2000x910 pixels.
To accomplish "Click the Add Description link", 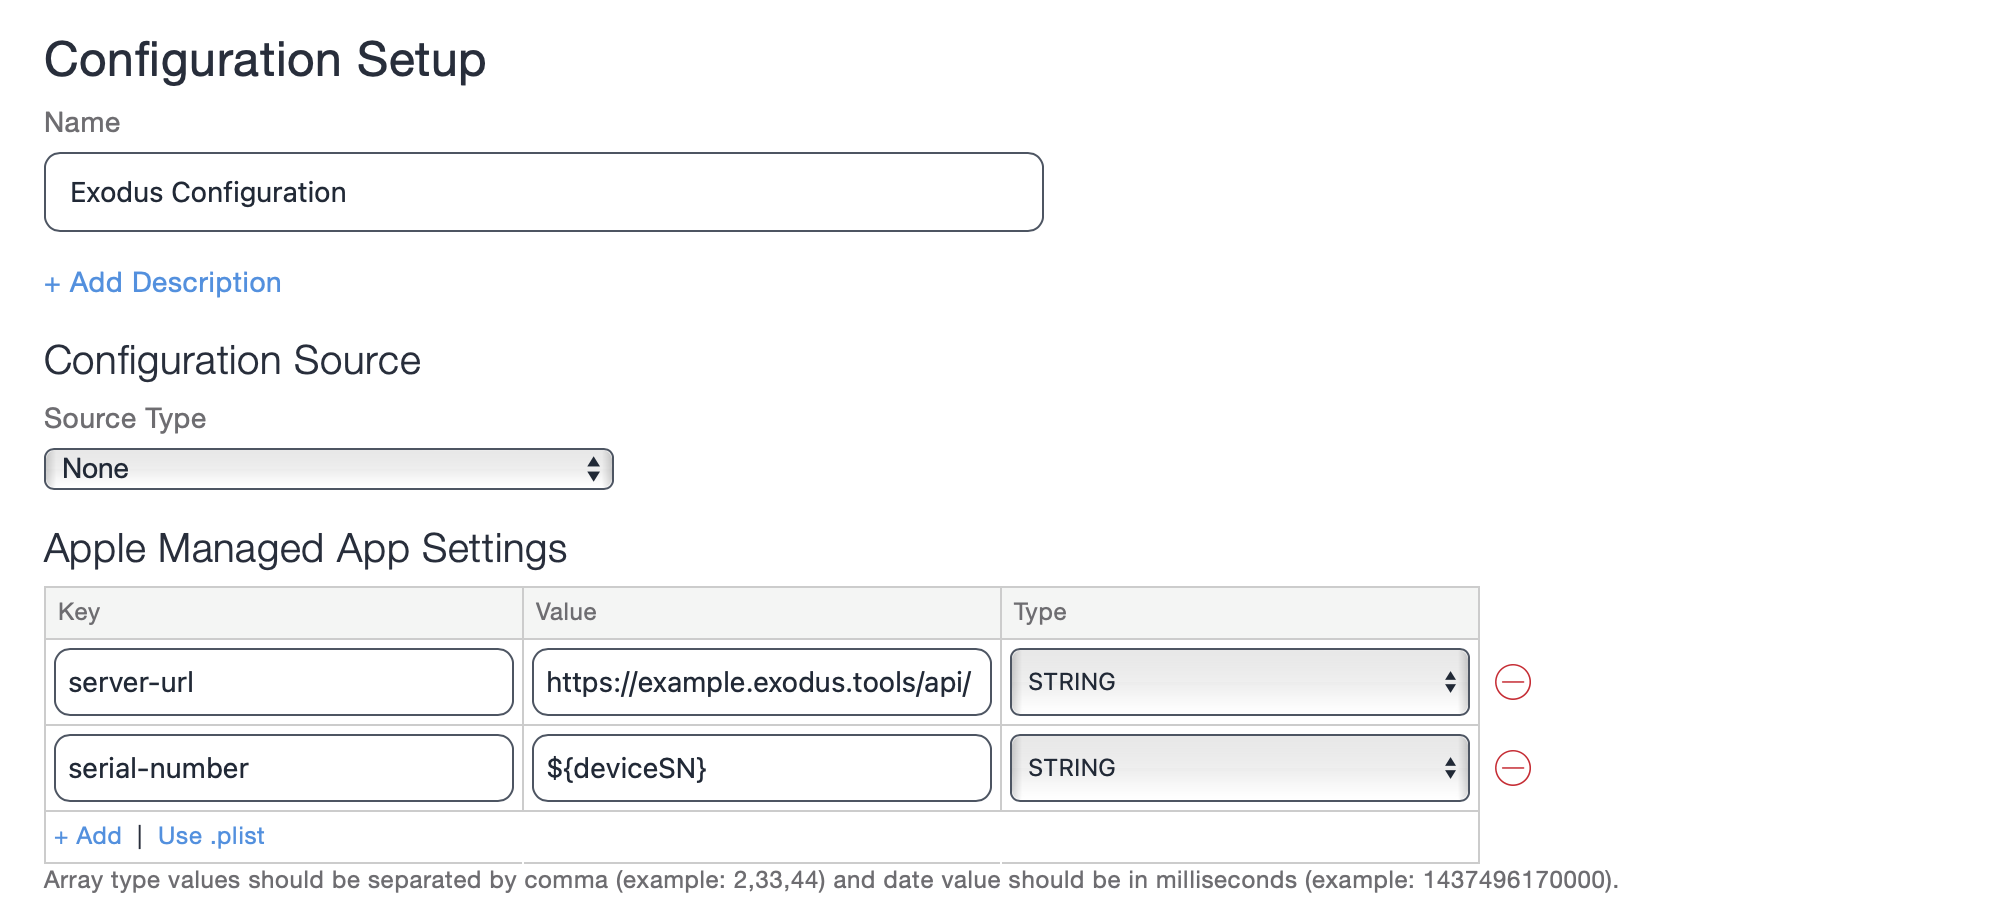I will 163,283.
